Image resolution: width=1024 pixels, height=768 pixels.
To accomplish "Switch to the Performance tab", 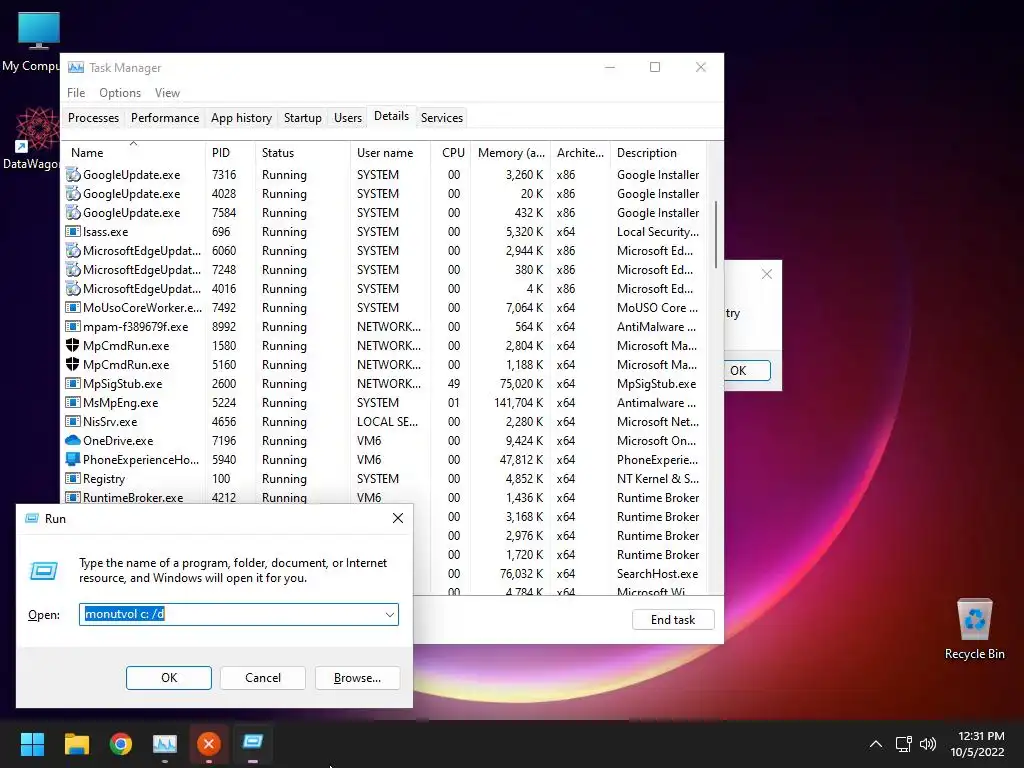I will [x=165, y=118].
